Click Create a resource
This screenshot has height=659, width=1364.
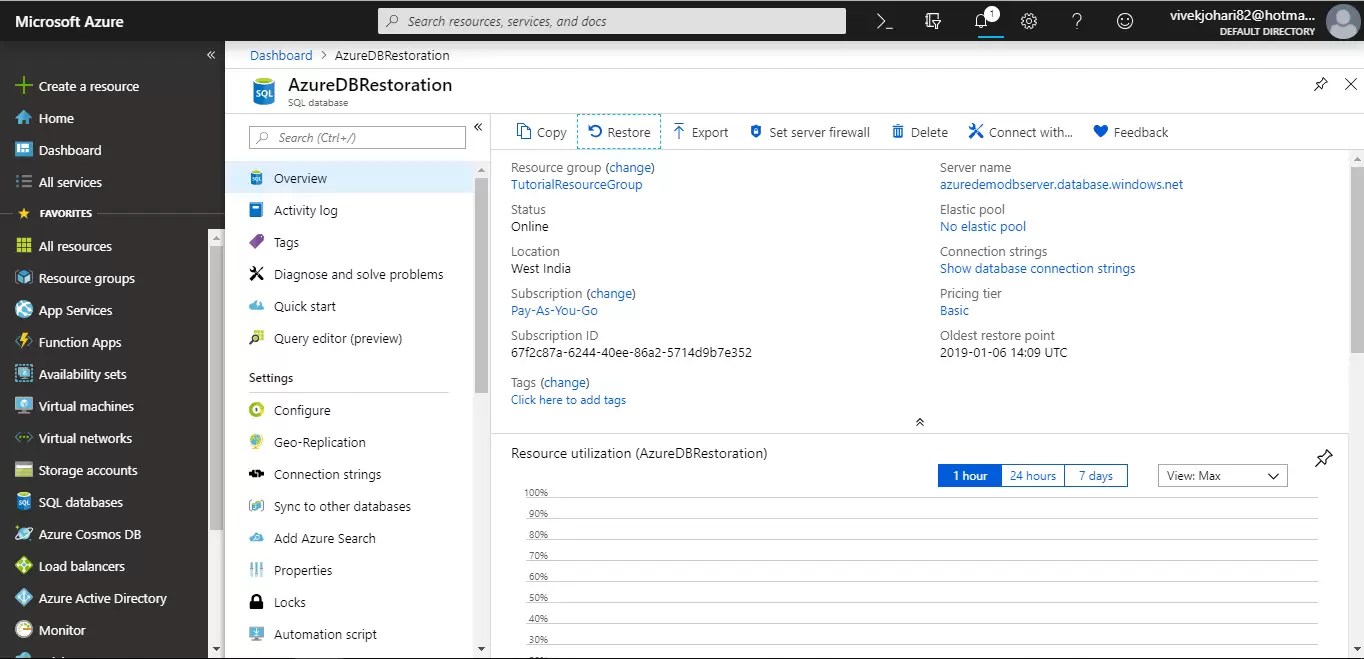click(78, 86)
